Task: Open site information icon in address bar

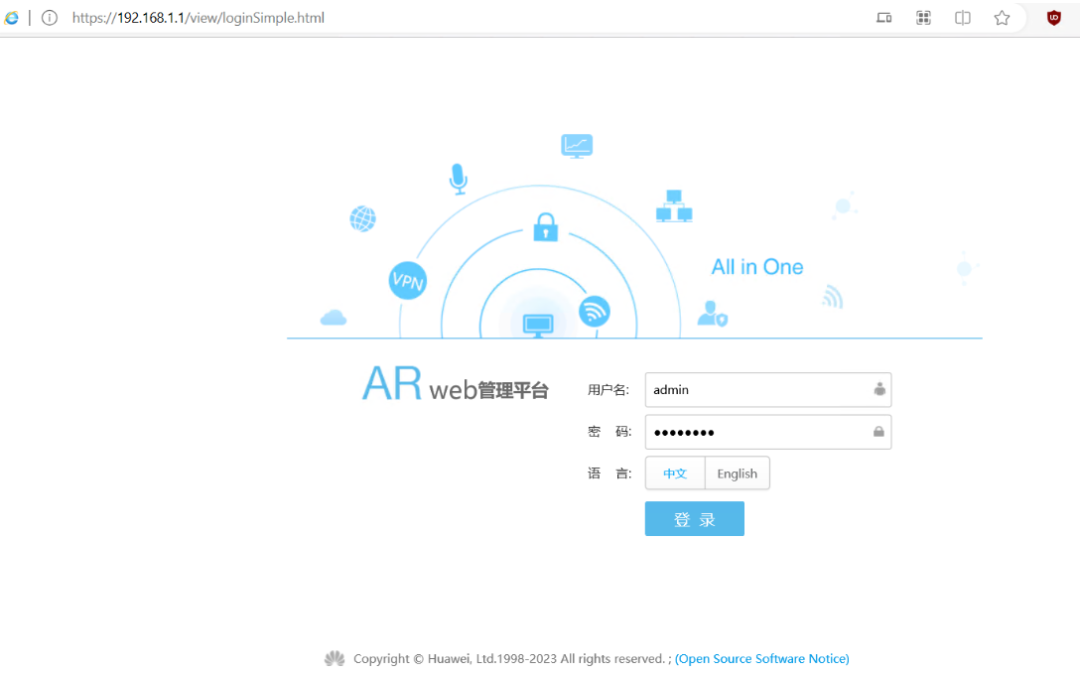Action: point(50,18)
